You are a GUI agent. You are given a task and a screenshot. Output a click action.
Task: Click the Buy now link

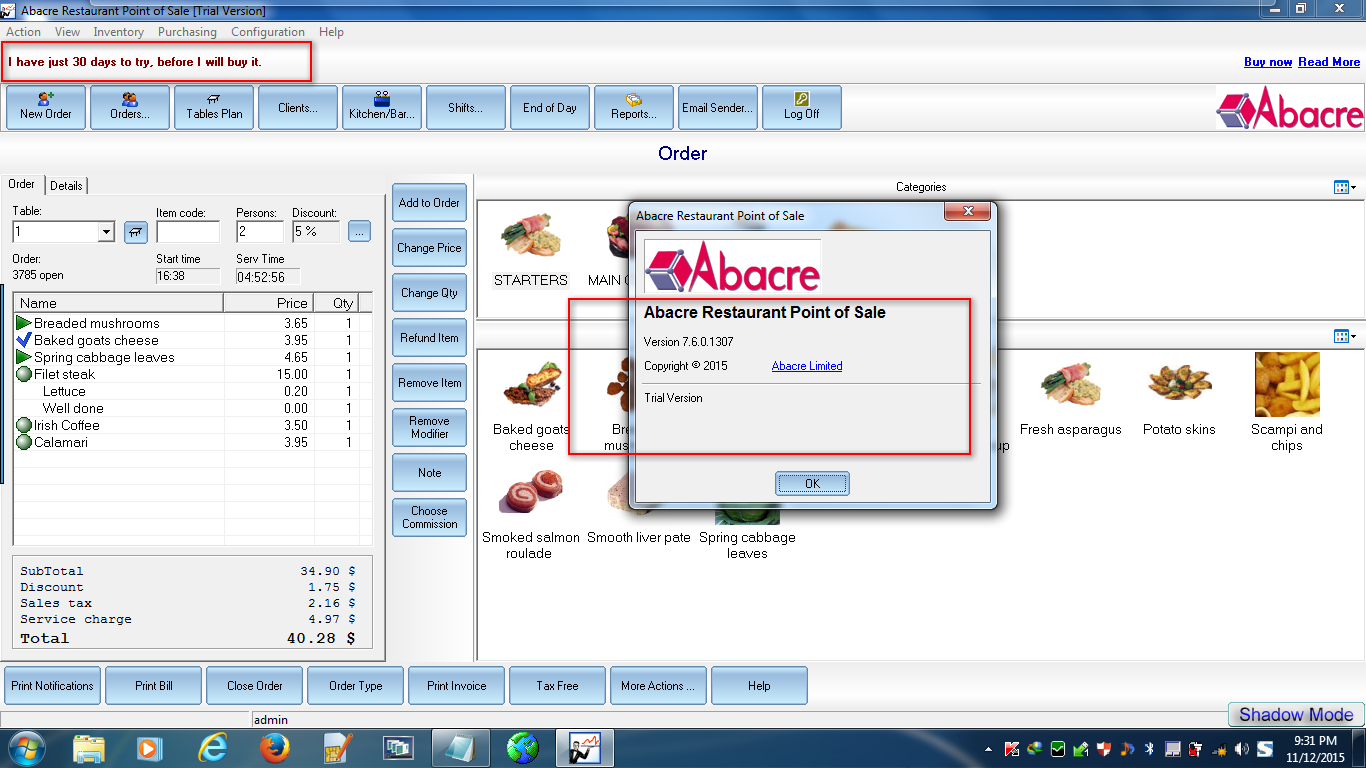1268,62
